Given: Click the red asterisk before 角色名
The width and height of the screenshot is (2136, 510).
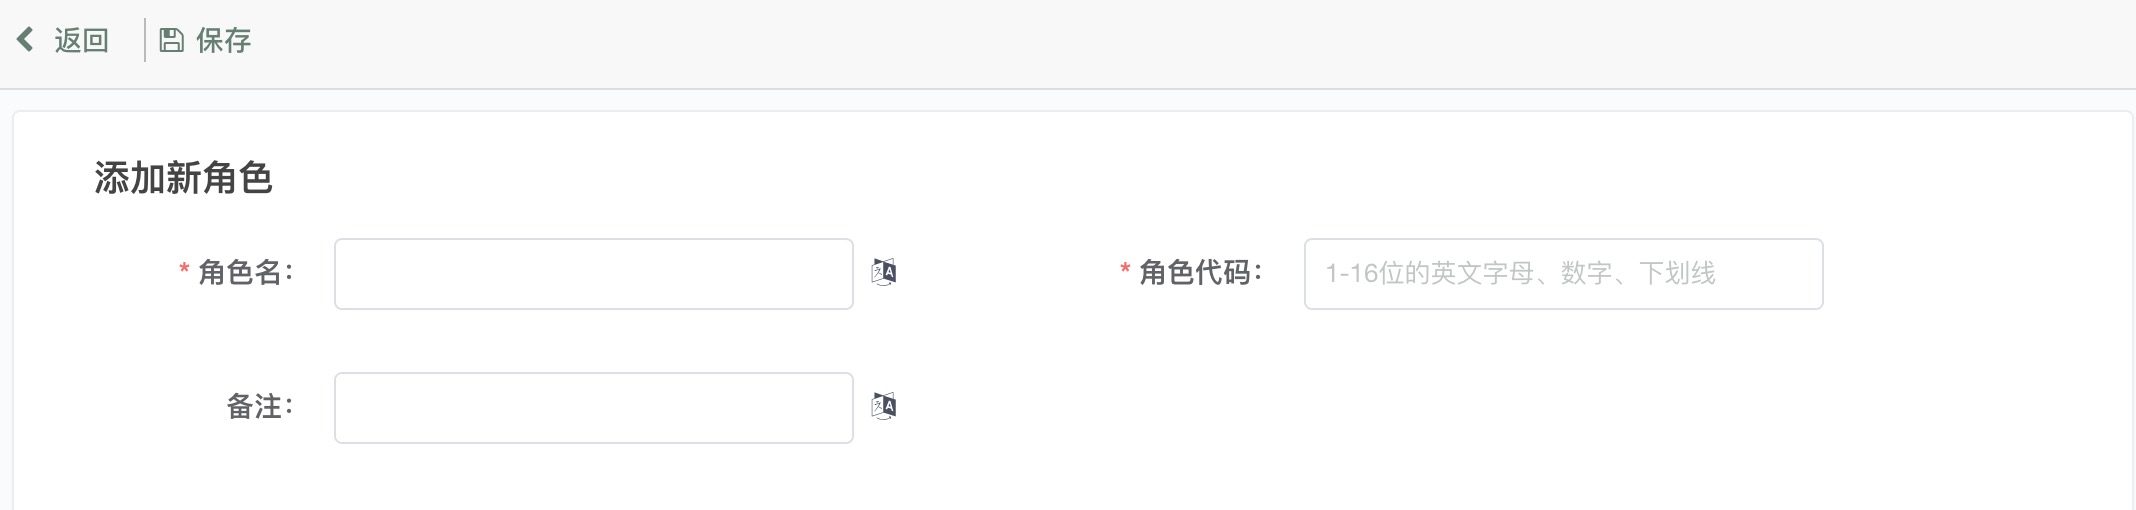Looking at the screenshot, I should click(x=184, y=270).
